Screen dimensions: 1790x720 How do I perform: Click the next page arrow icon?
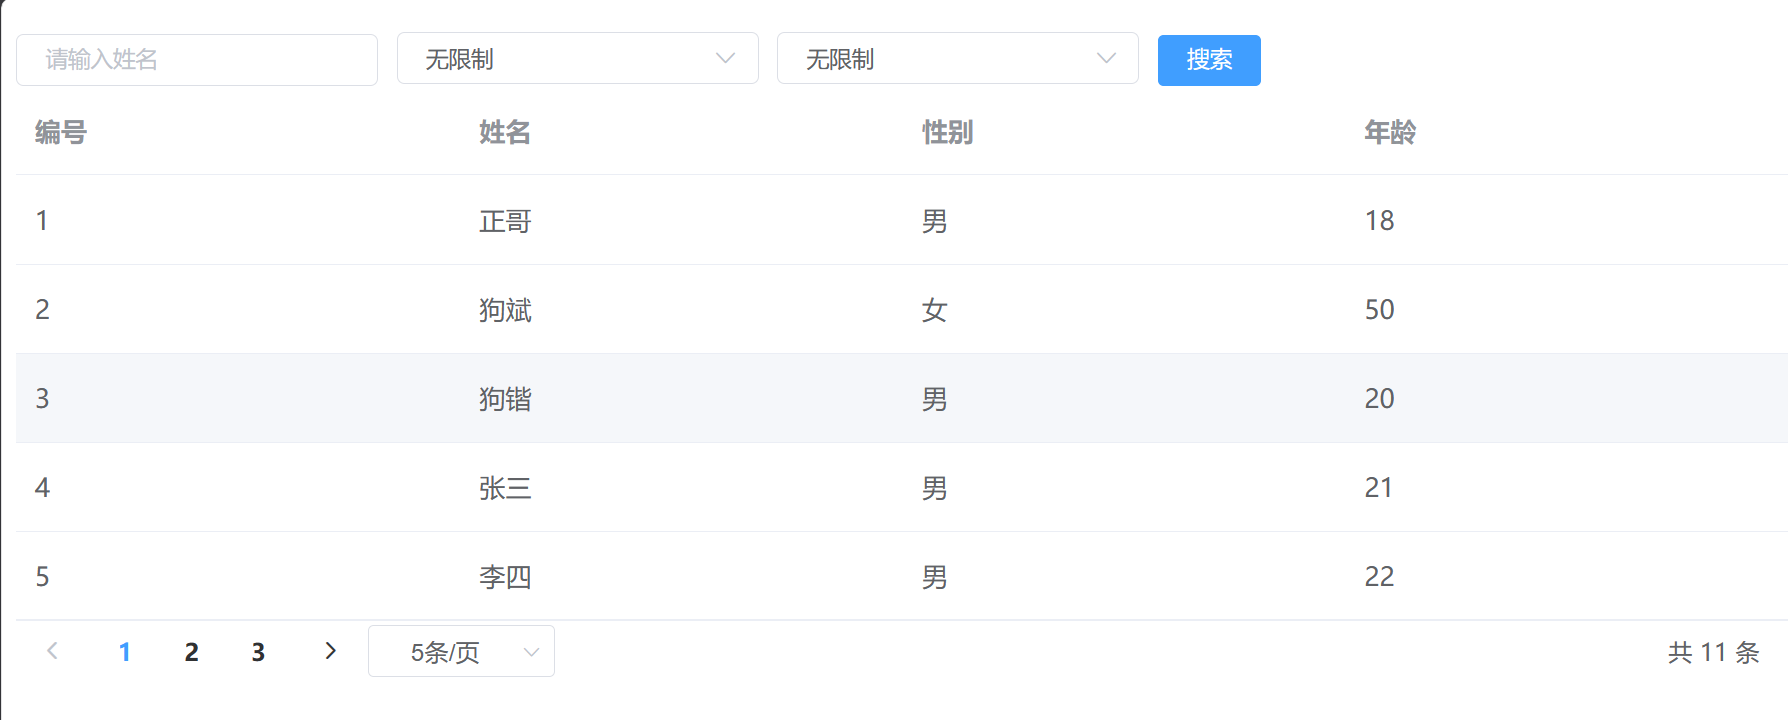click(331, 651)
